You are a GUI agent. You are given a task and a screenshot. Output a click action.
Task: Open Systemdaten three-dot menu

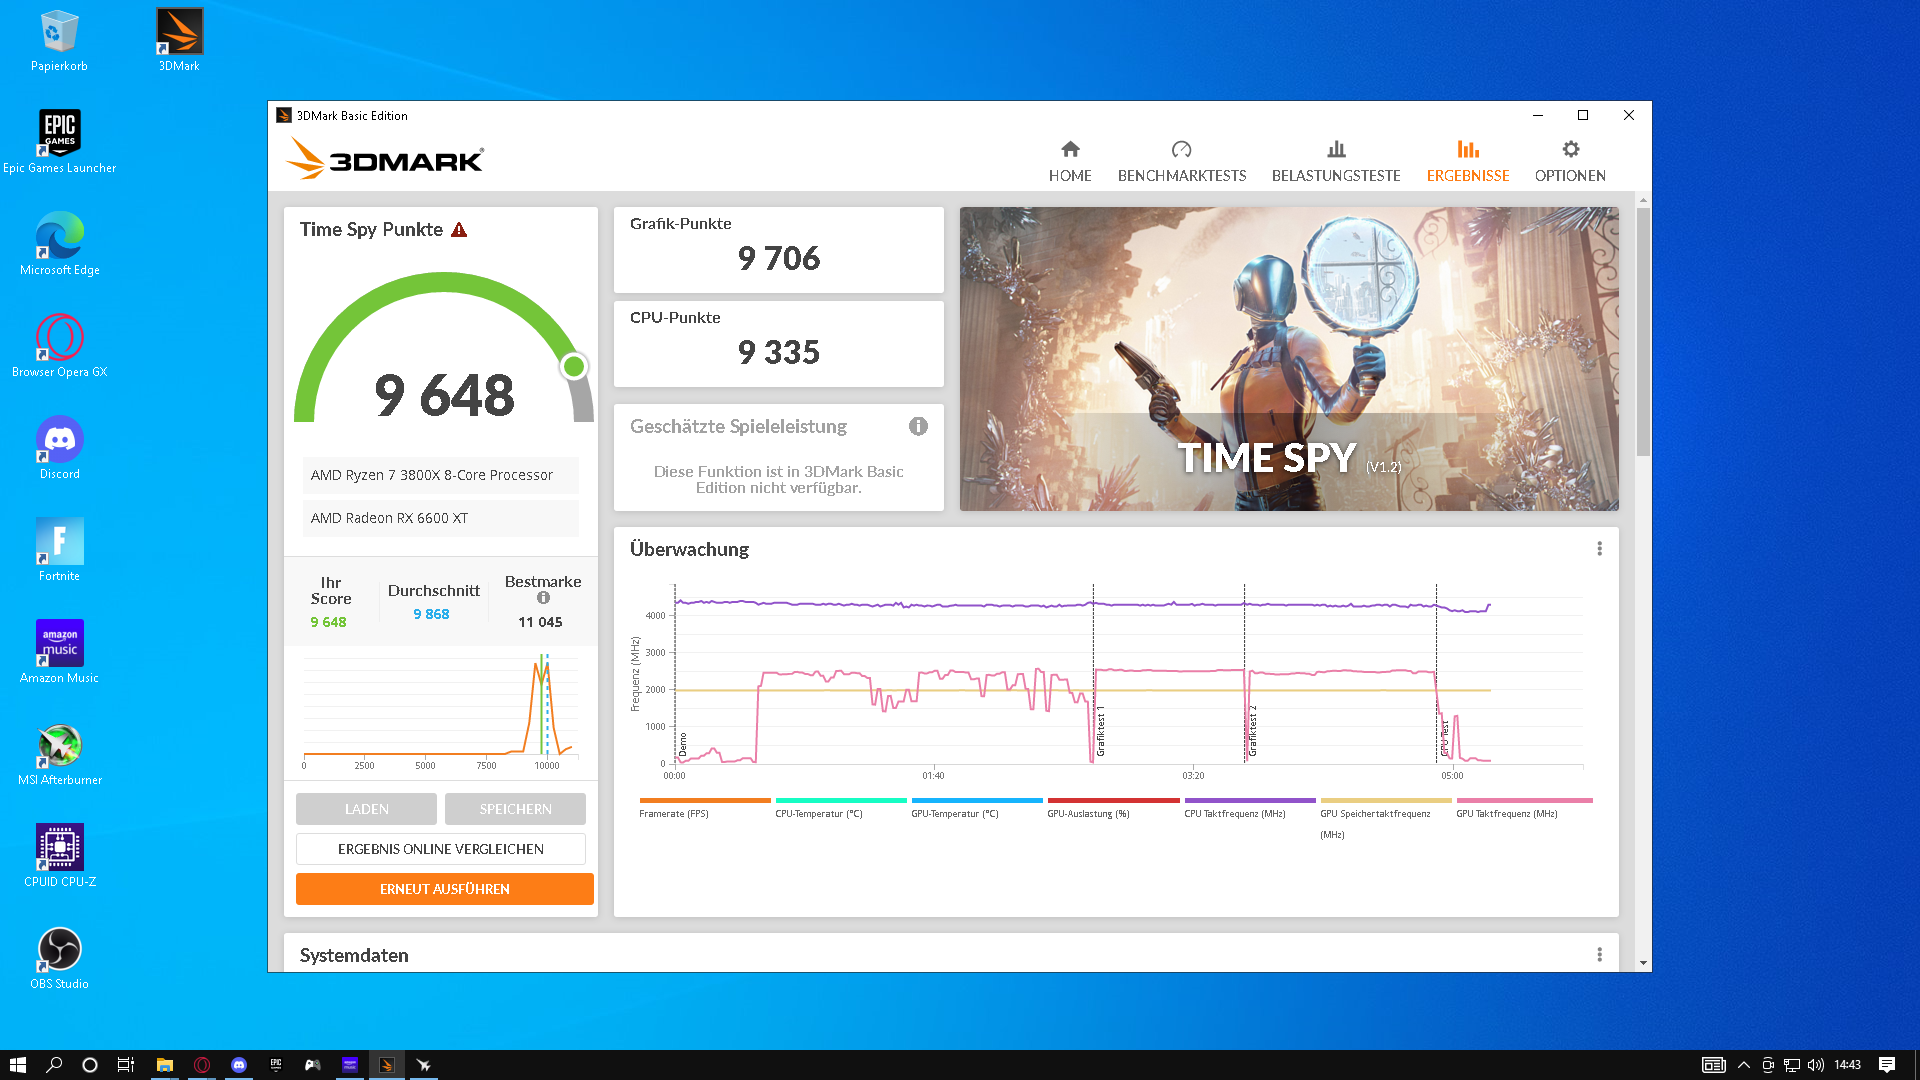[x=1599, y=955]
